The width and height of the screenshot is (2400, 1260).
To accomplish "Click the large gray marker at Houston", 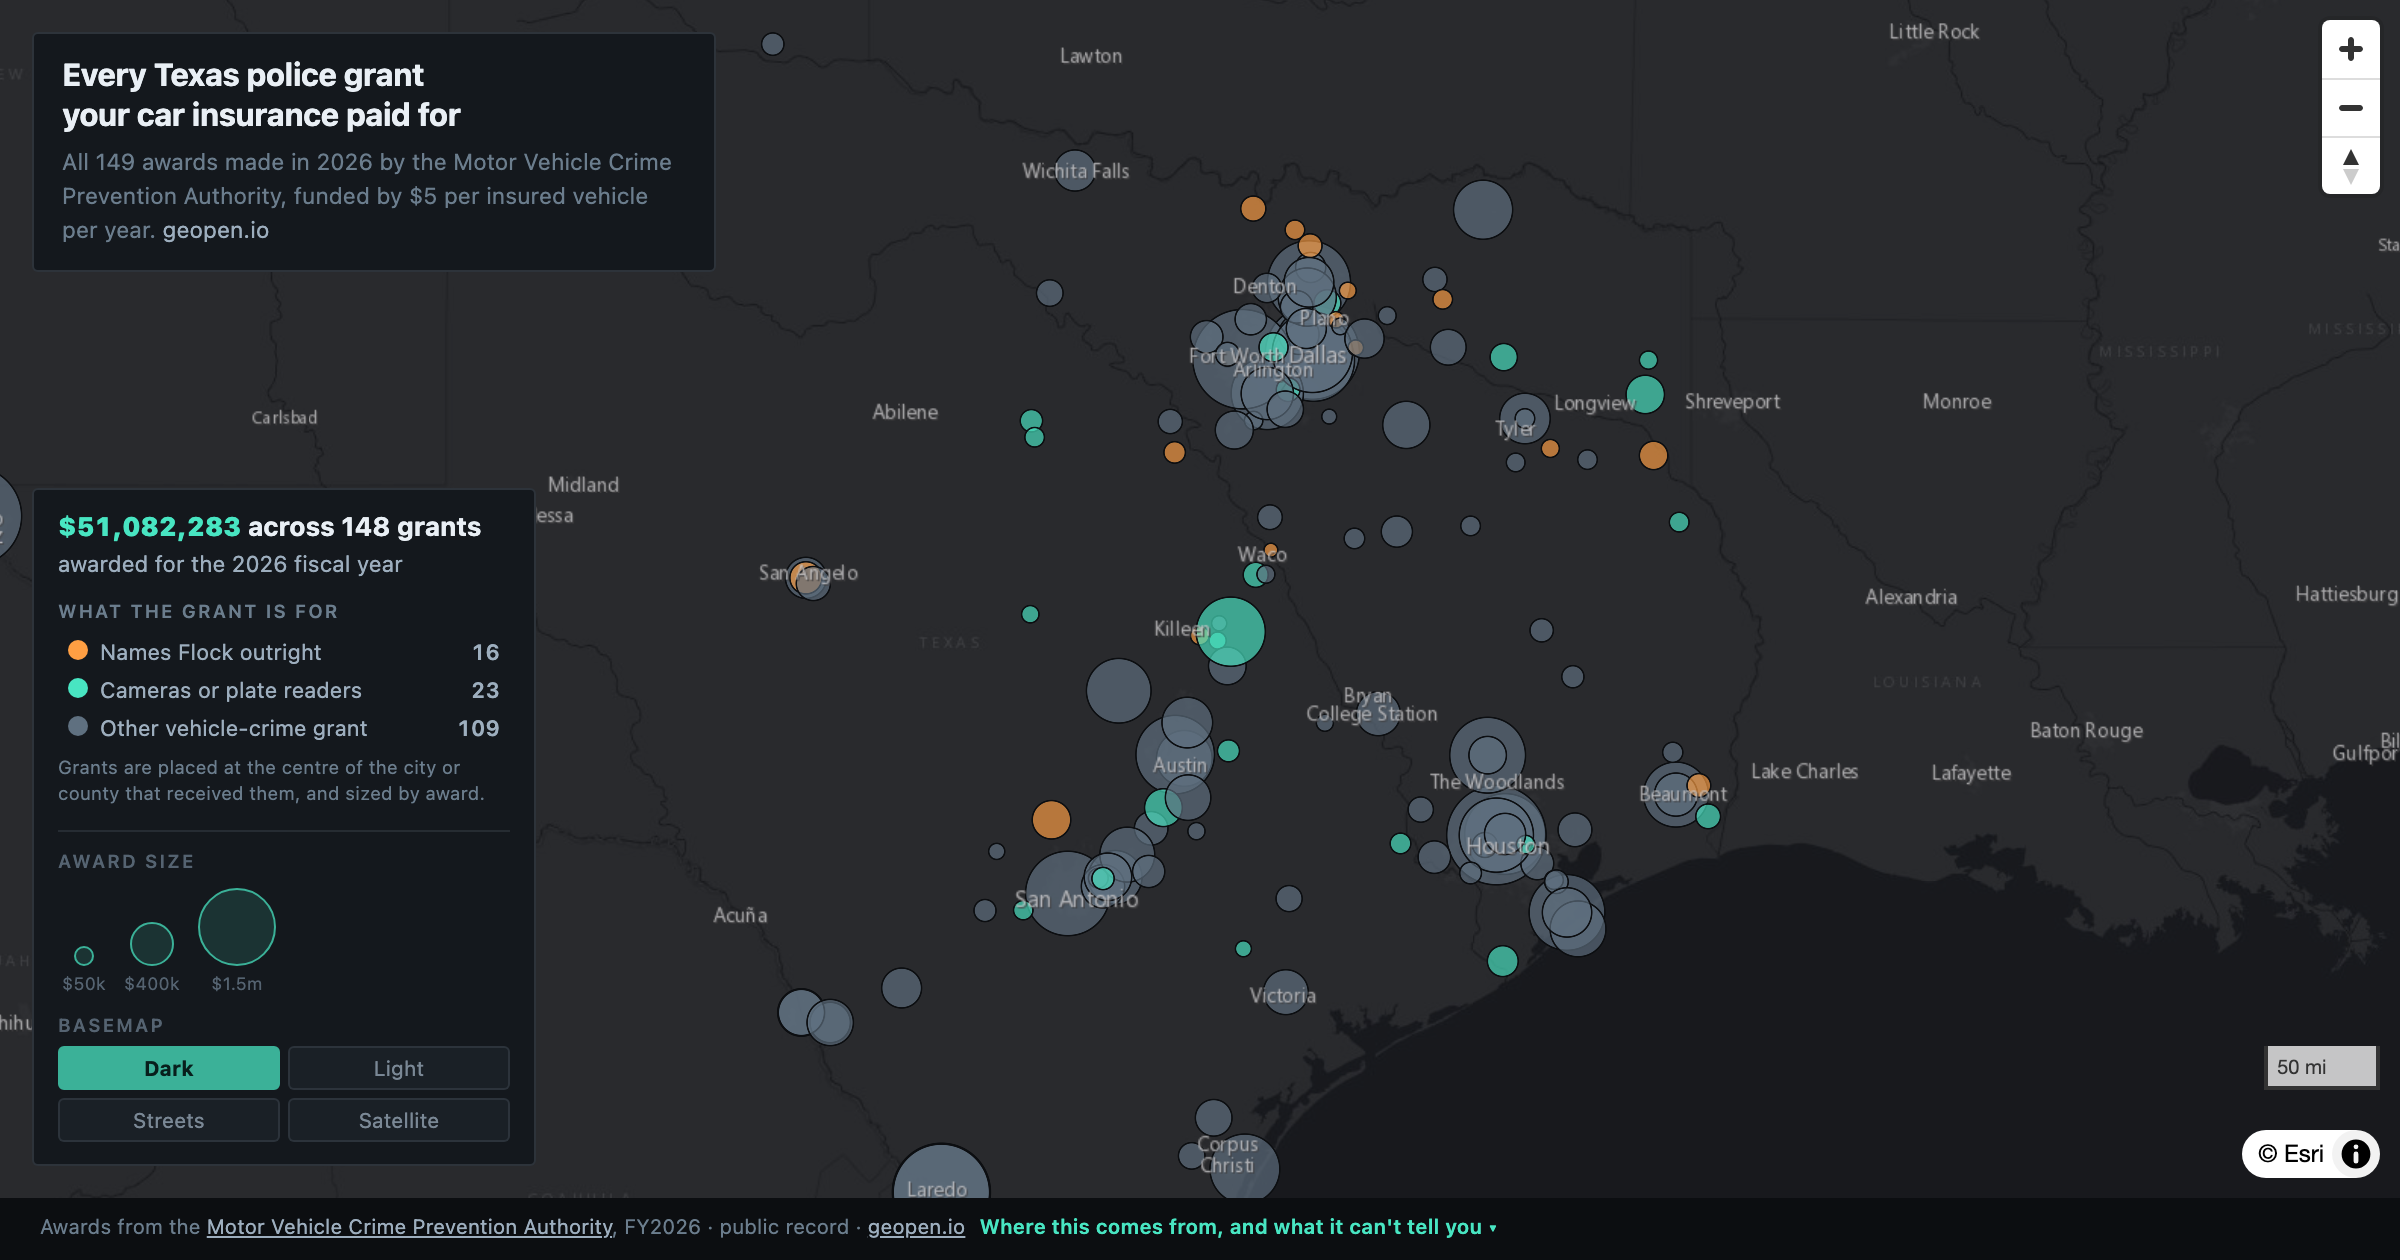I will 1497,836.
